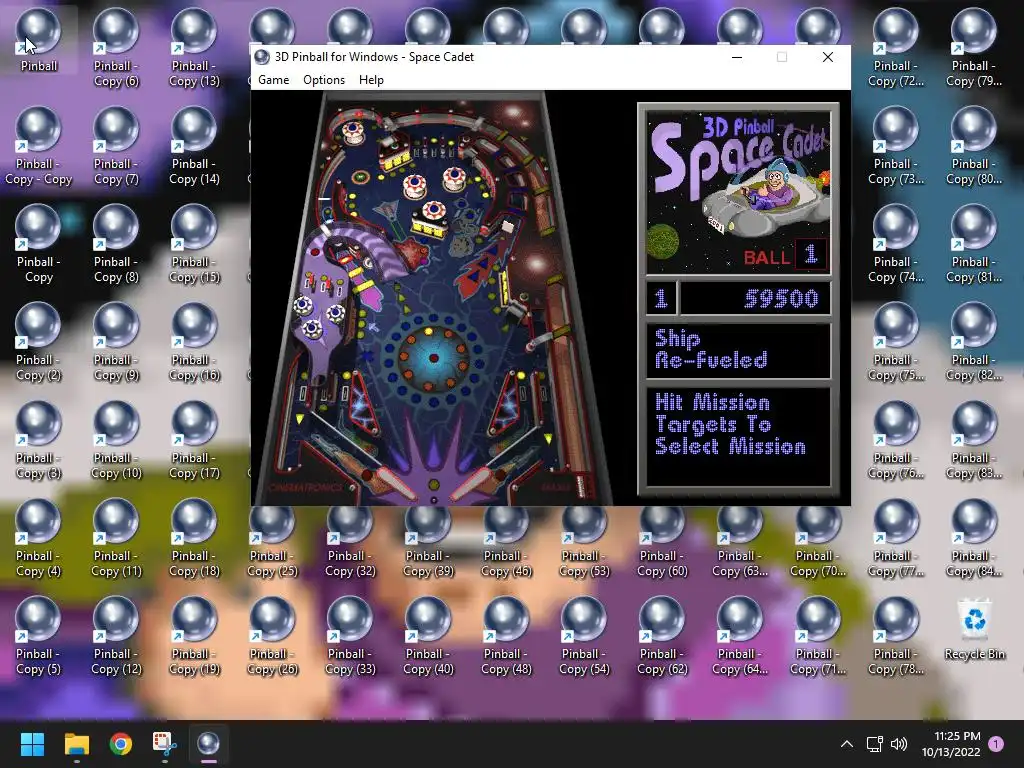Viewport: 1024px width, 768px height.
Task: Select Pinball - Copy (11) shortcut
Action: (116, 538)
